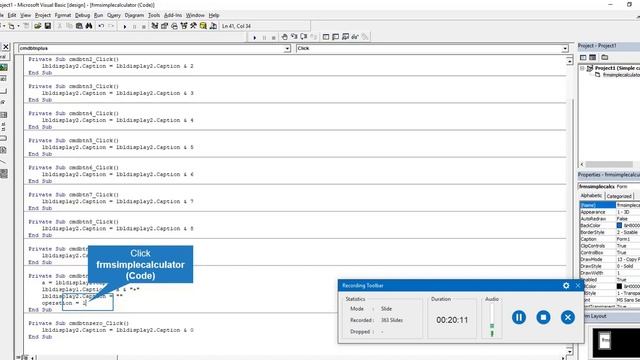Toggle breakpoint with the hand icon
640x360 pixels.
point(284,37)
